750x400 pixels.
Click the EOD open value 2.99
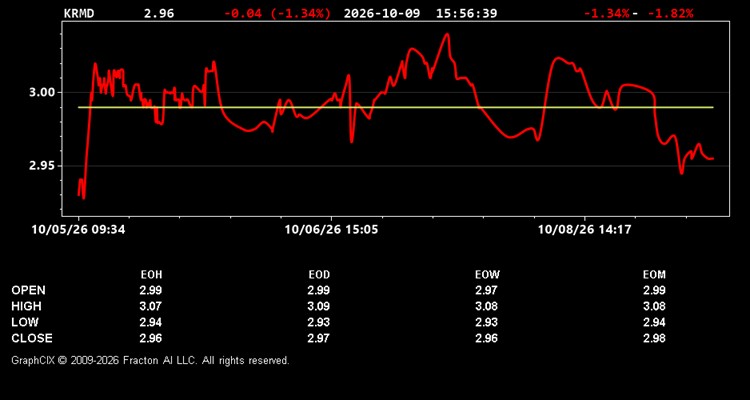319,290
